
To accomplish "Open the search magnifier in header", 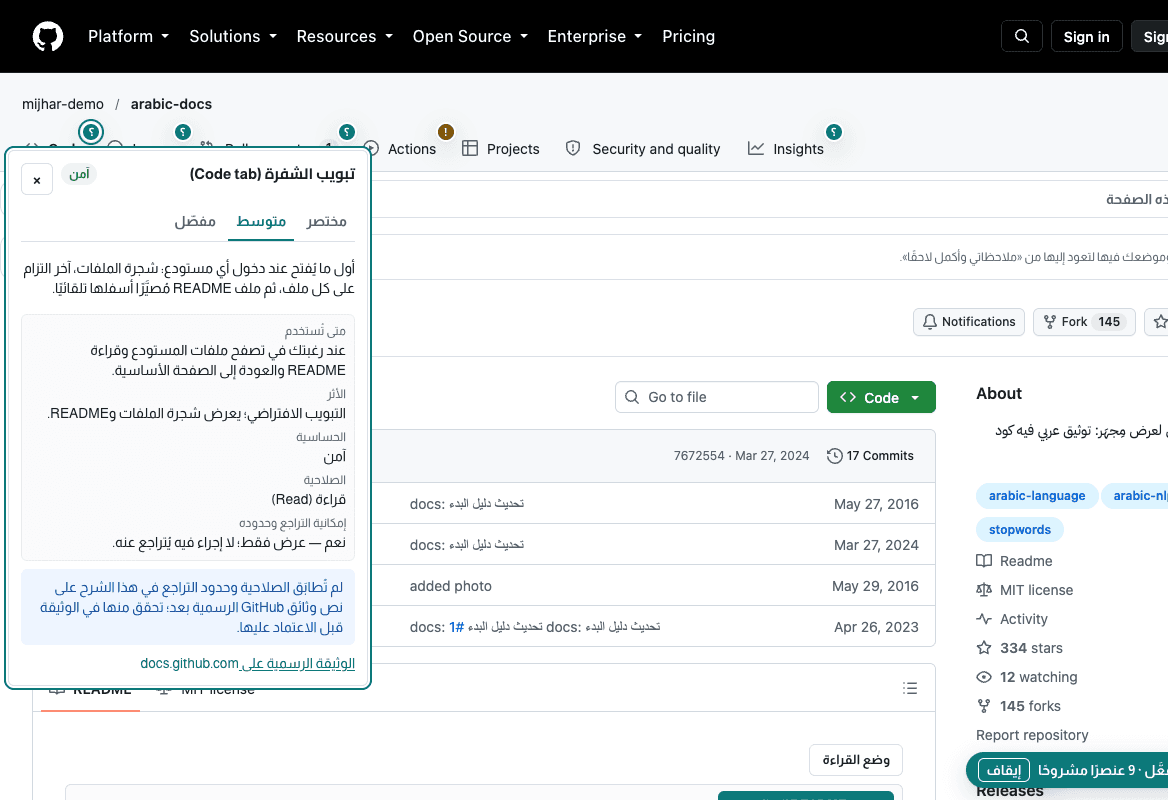I will (1021, 36).
